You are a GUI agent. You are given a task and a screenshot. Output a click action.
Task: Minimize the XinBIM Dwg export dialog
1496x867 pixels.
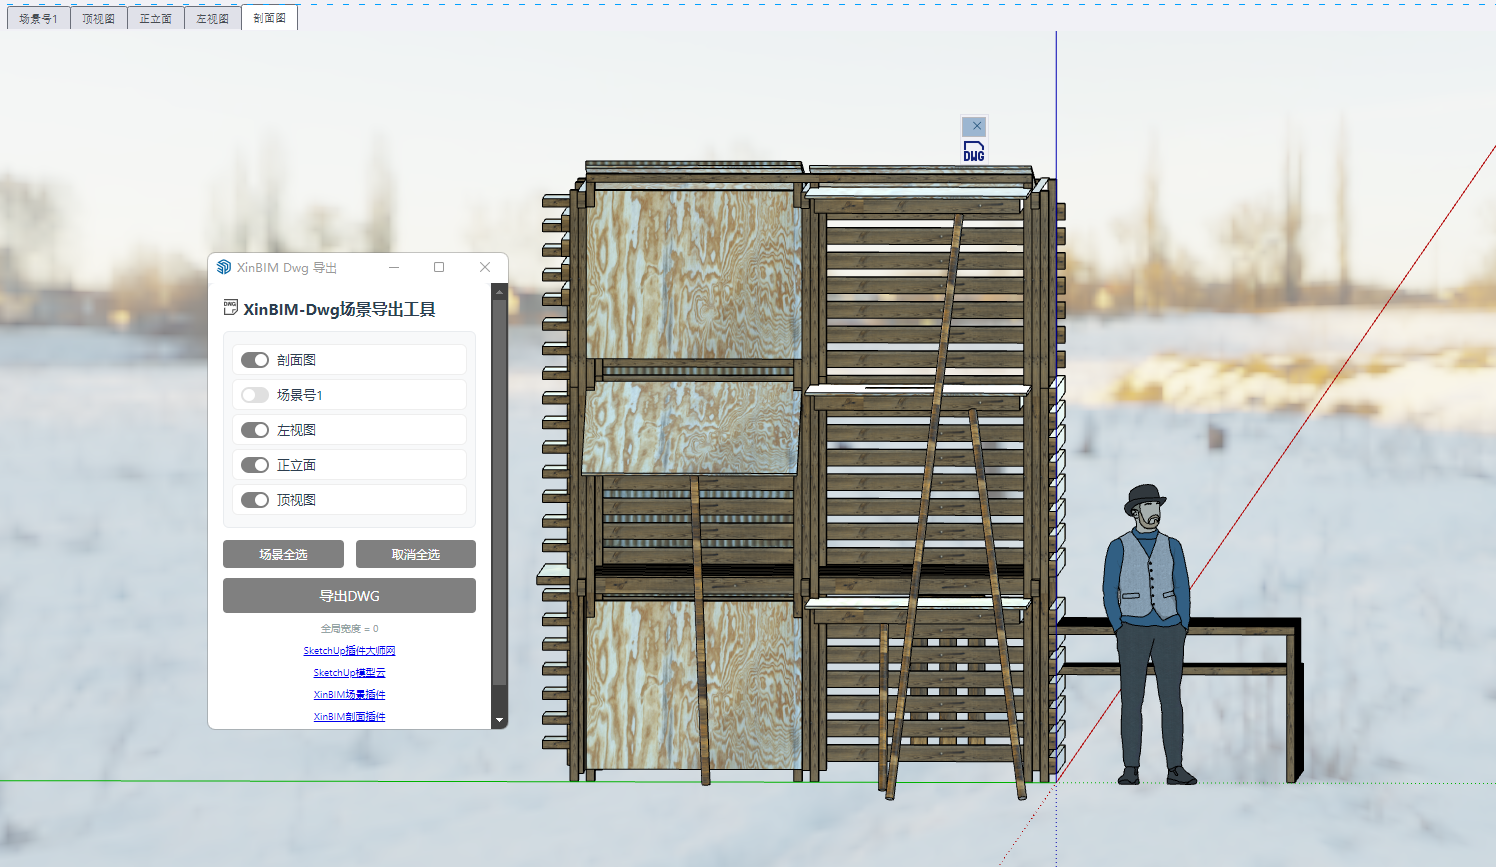pyautogui.click(x=394, y=267)
